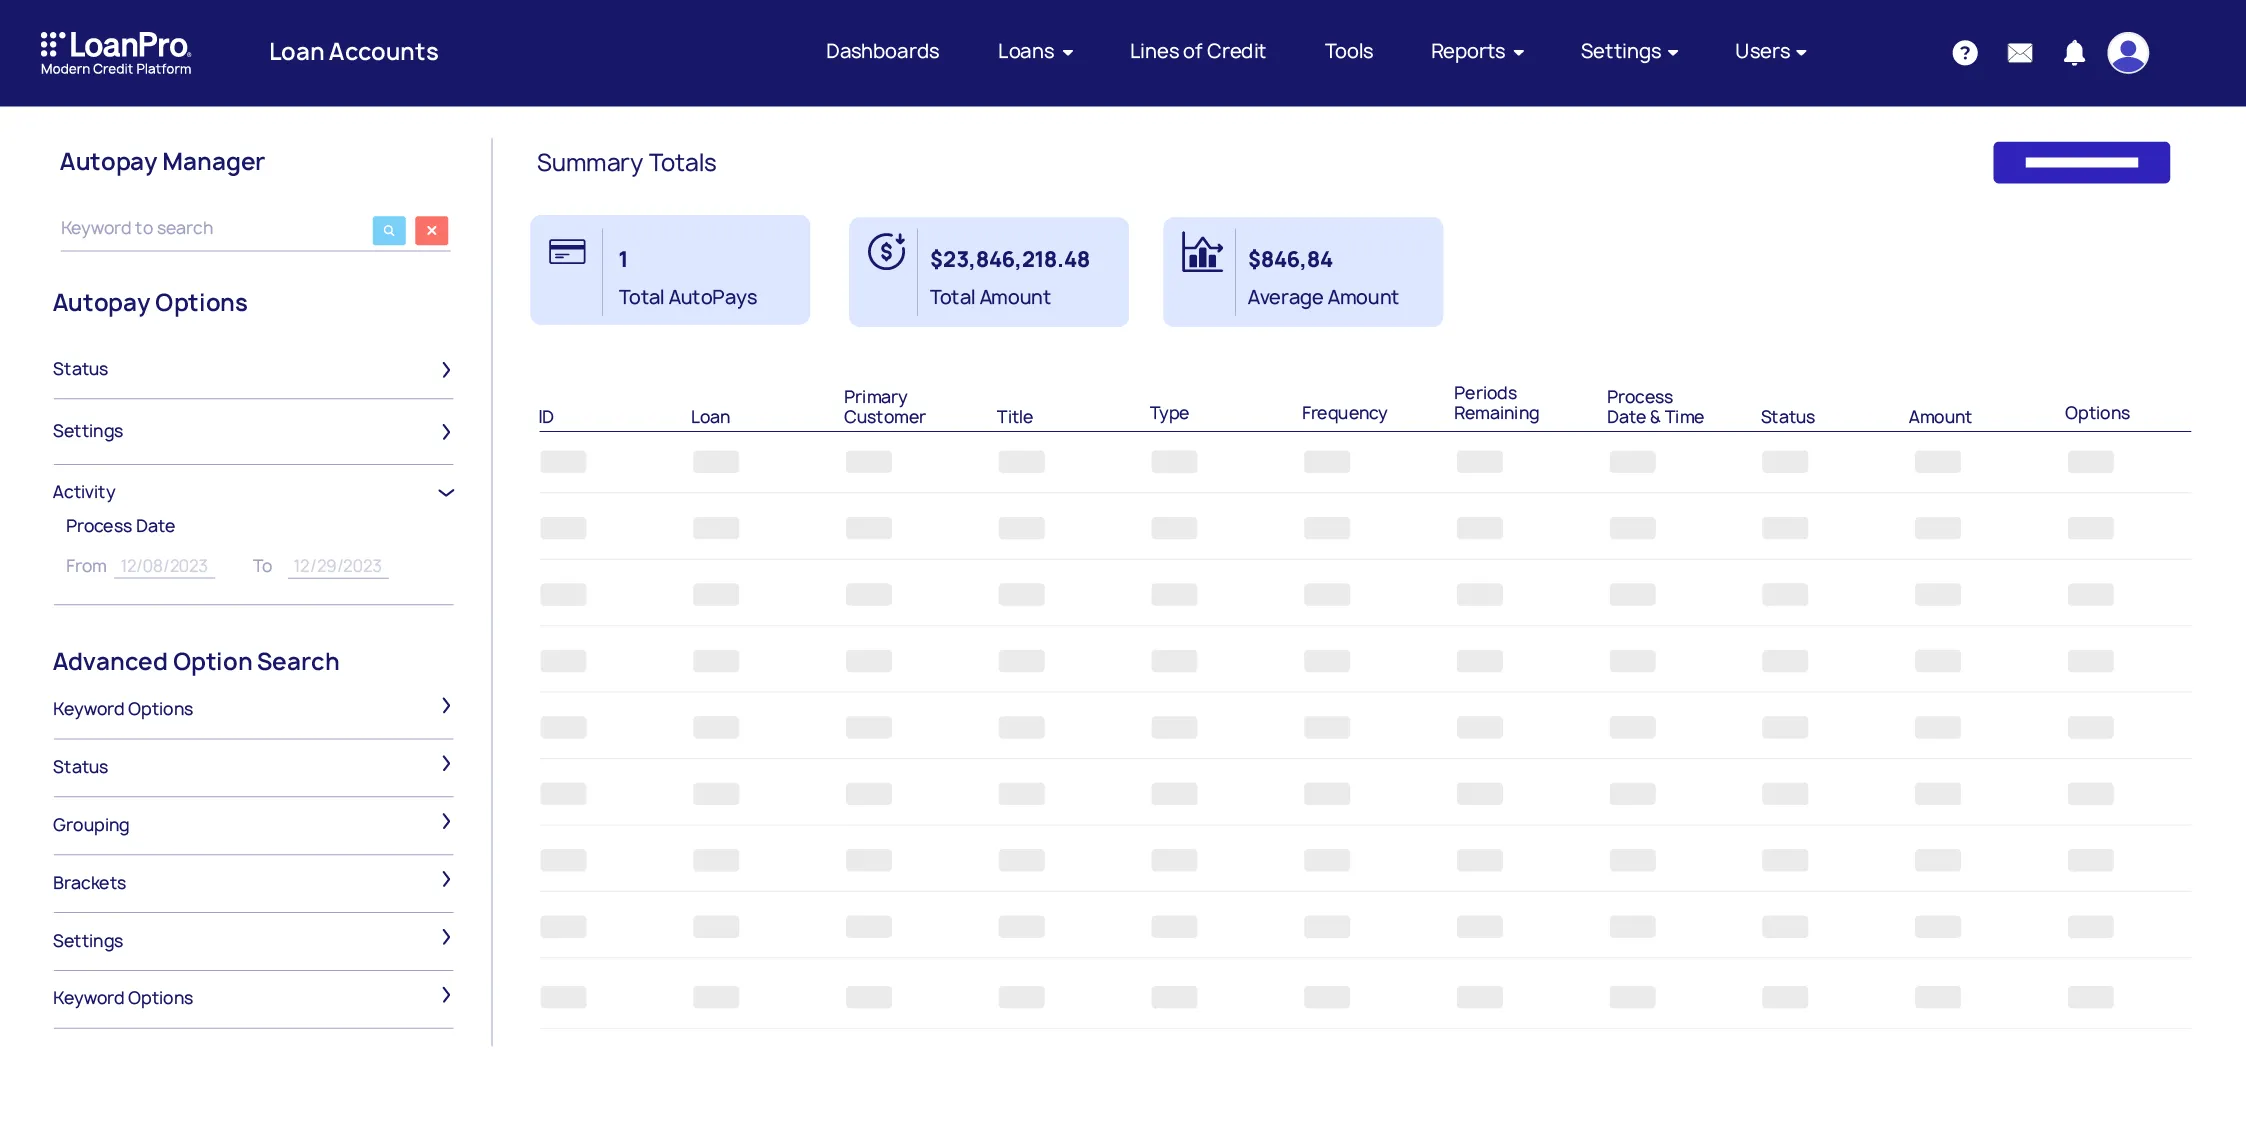
Task: Click the help question mark icon
Action: point(1964,53)
